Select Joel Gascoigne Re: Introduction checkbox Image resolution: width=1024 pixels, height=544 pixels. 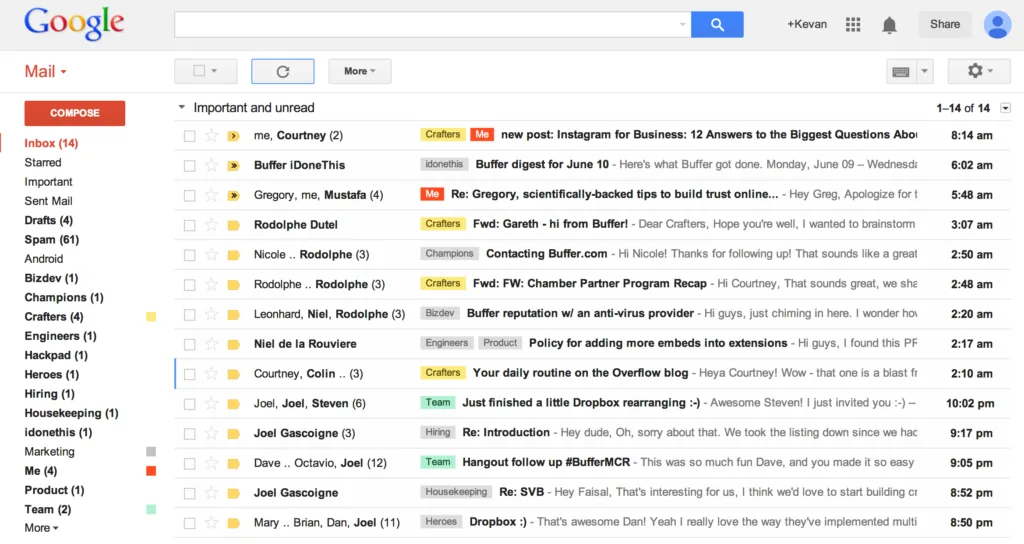(x=189, y=434)
